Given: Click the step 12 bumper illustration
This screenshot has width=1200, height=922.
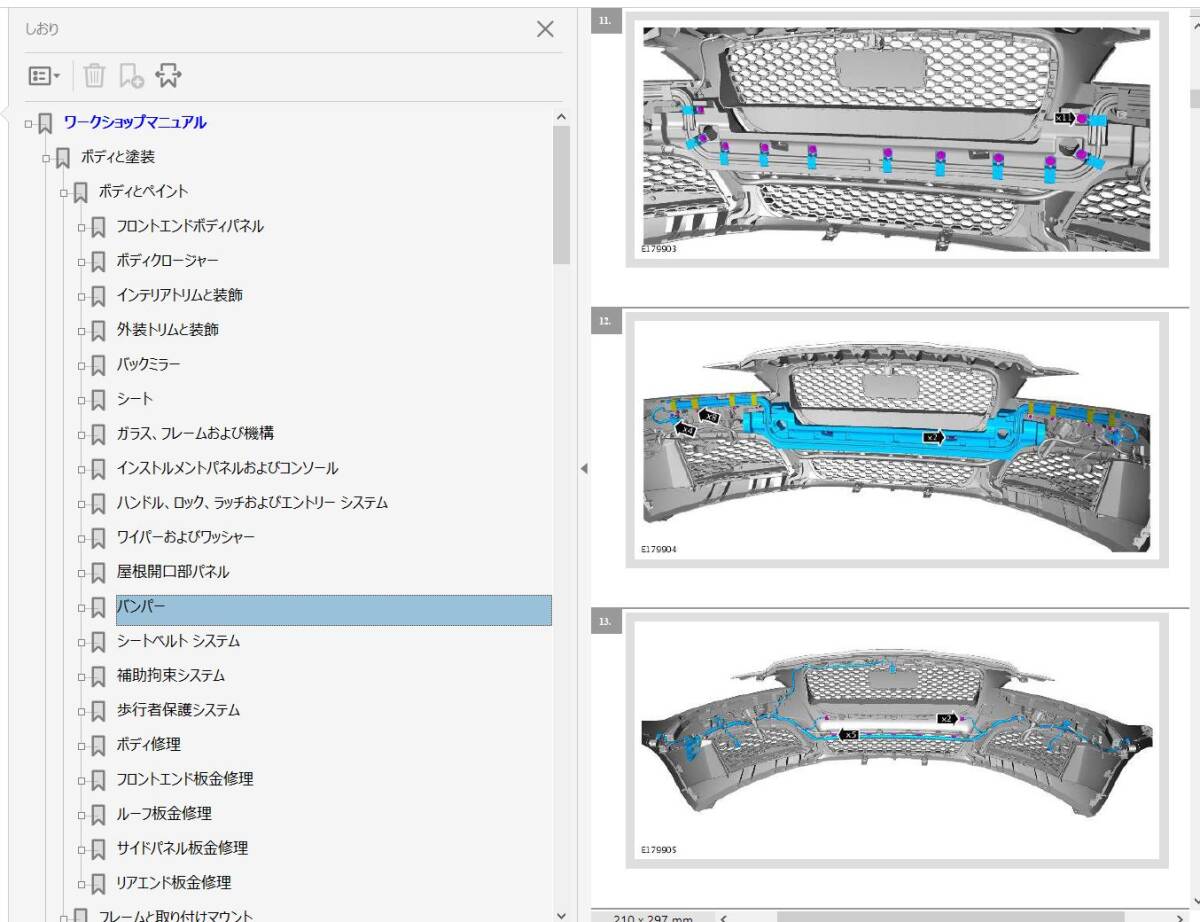Looking at the screenshot, I should point(896,440).
